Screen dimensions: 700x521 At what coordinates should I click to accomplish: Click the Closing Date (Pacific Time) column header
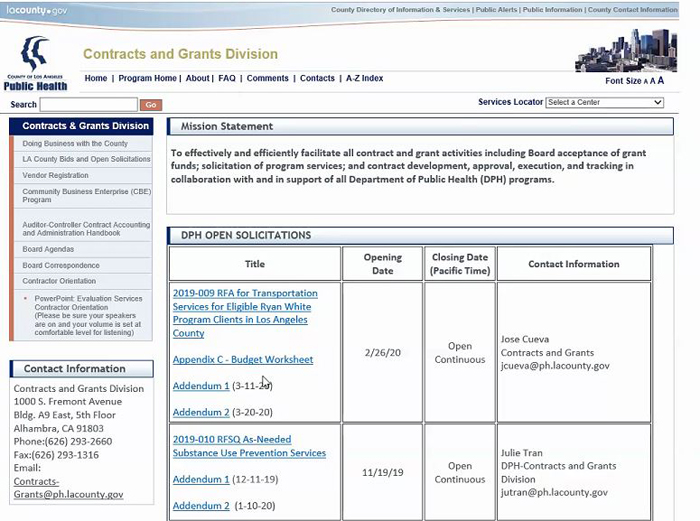(x=460, y=264)
